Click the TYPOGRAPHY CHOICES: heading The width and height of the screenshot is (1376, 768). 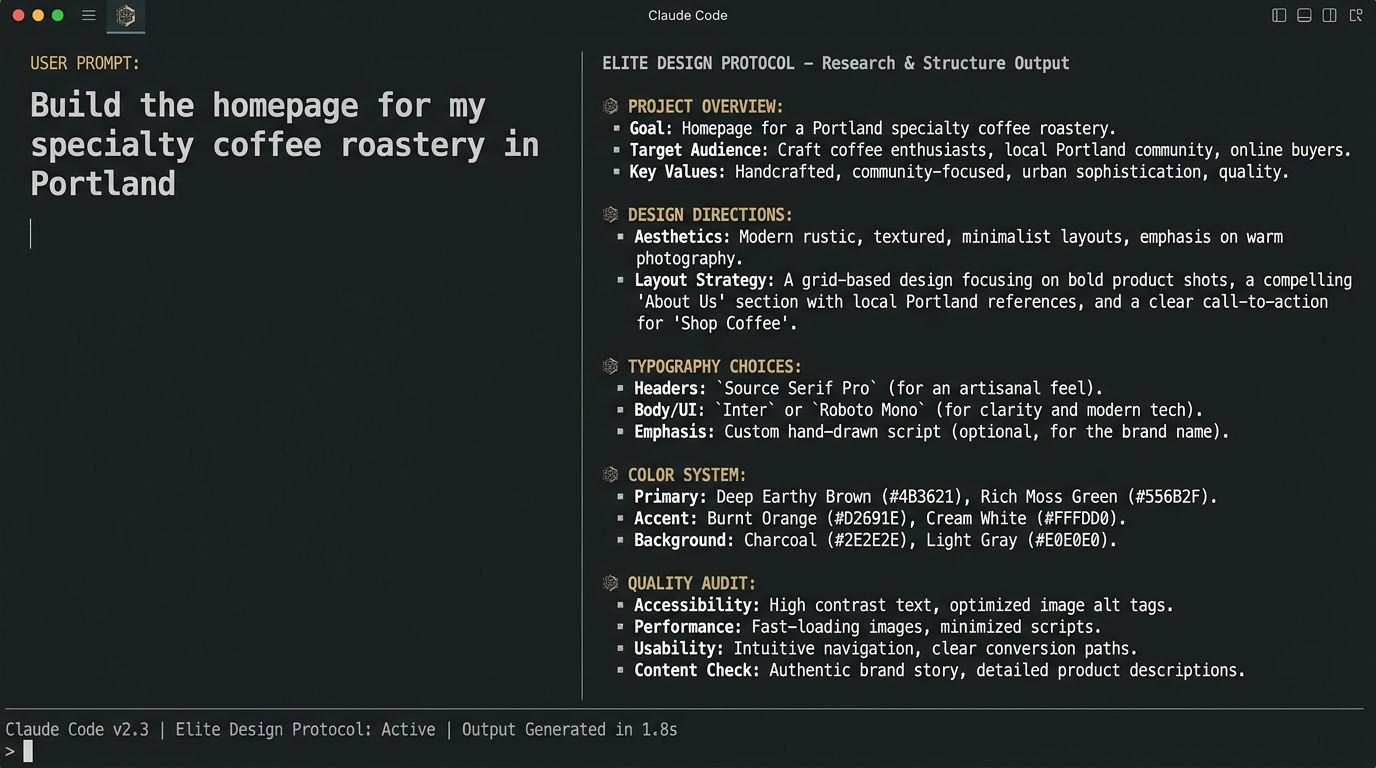[715, 366]
